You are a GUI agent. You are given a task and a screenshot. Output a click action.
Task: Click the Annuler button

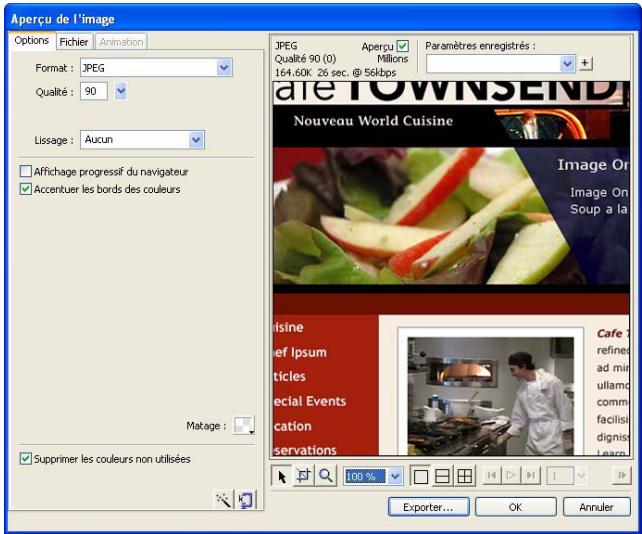coord(596,507)
